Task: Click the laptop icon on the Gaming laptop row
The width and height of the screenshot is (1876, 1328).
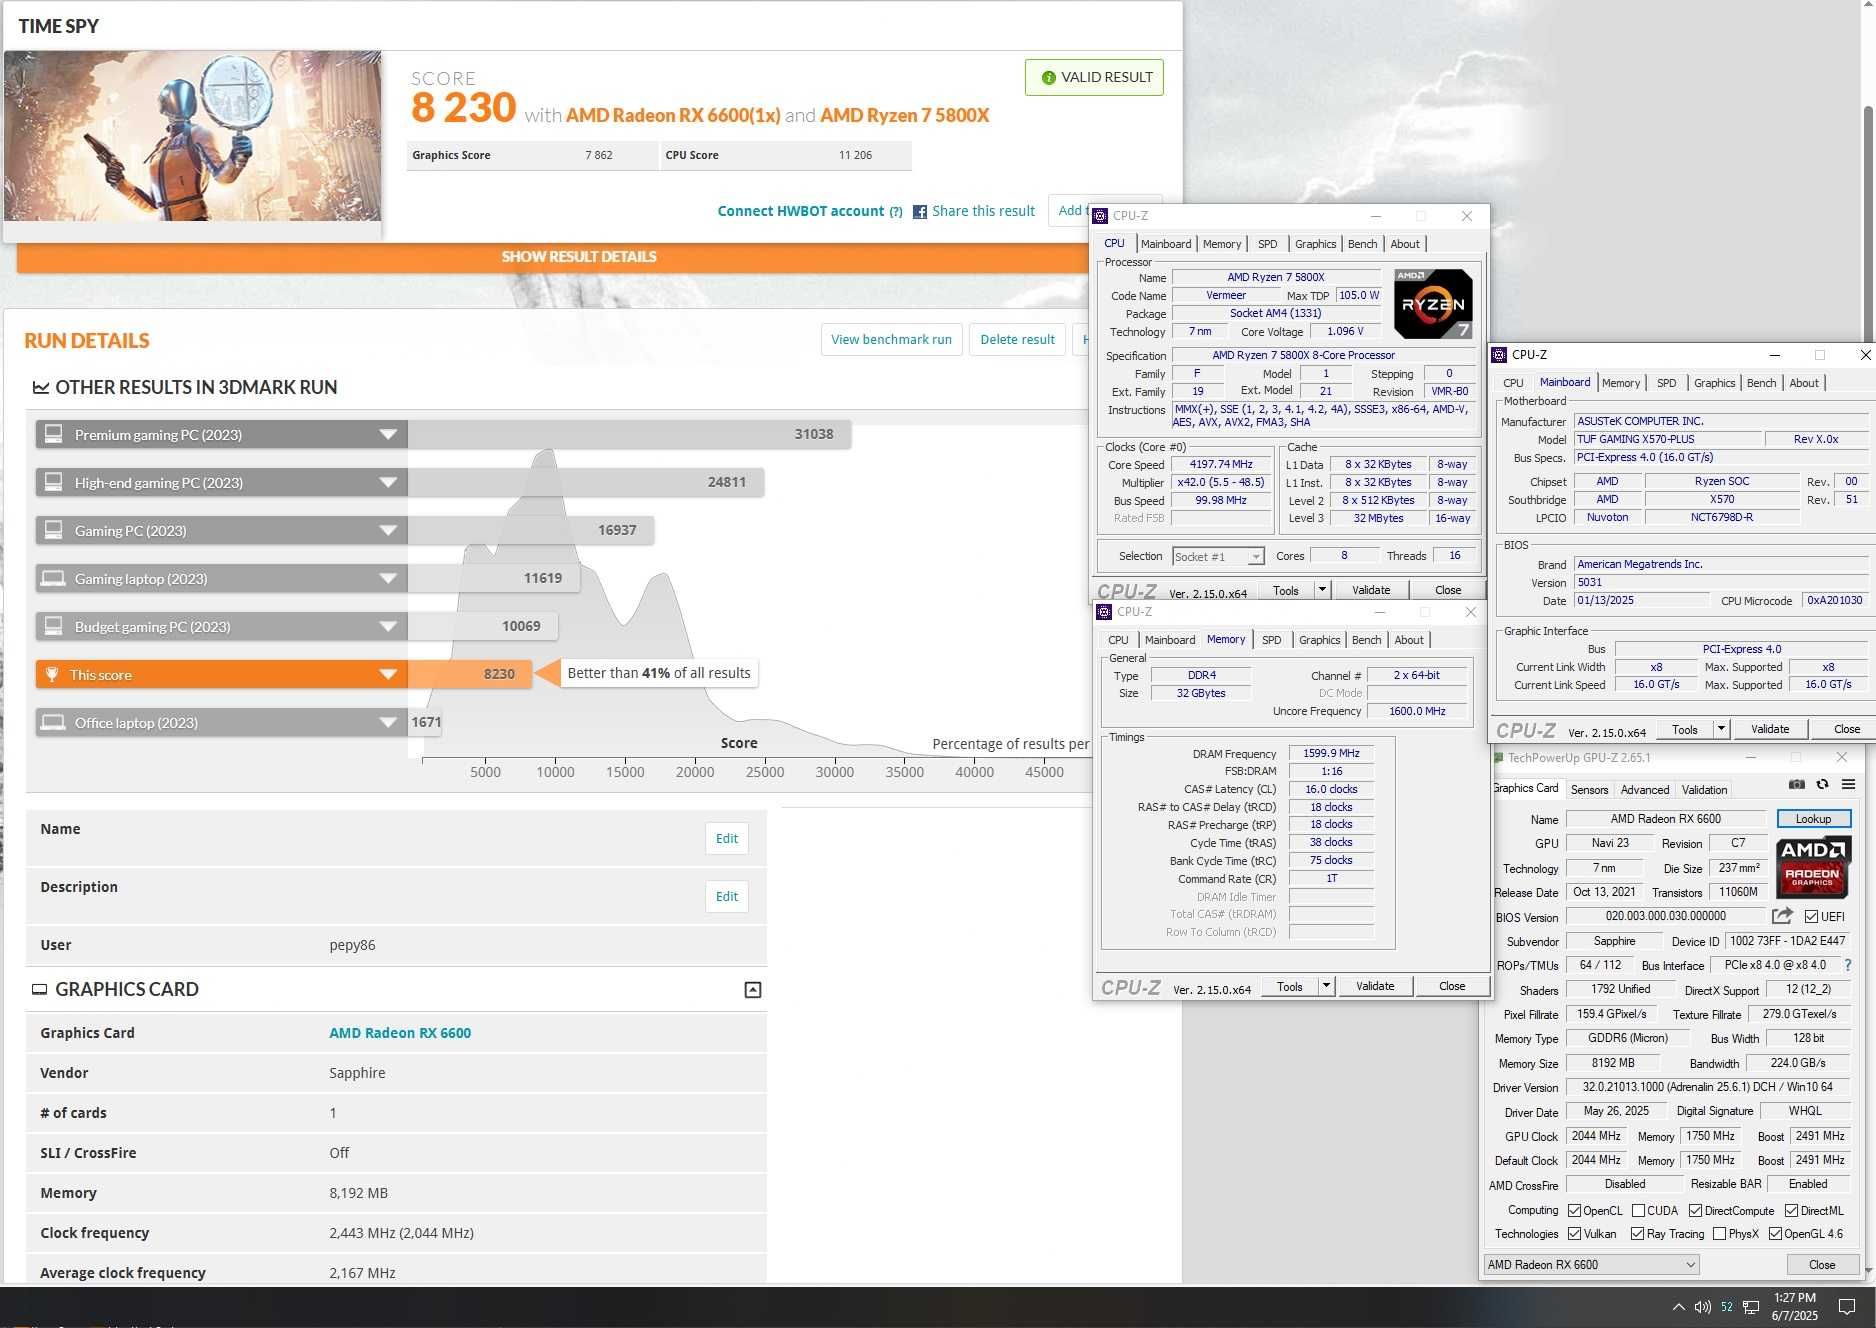Action: [54, 578]
